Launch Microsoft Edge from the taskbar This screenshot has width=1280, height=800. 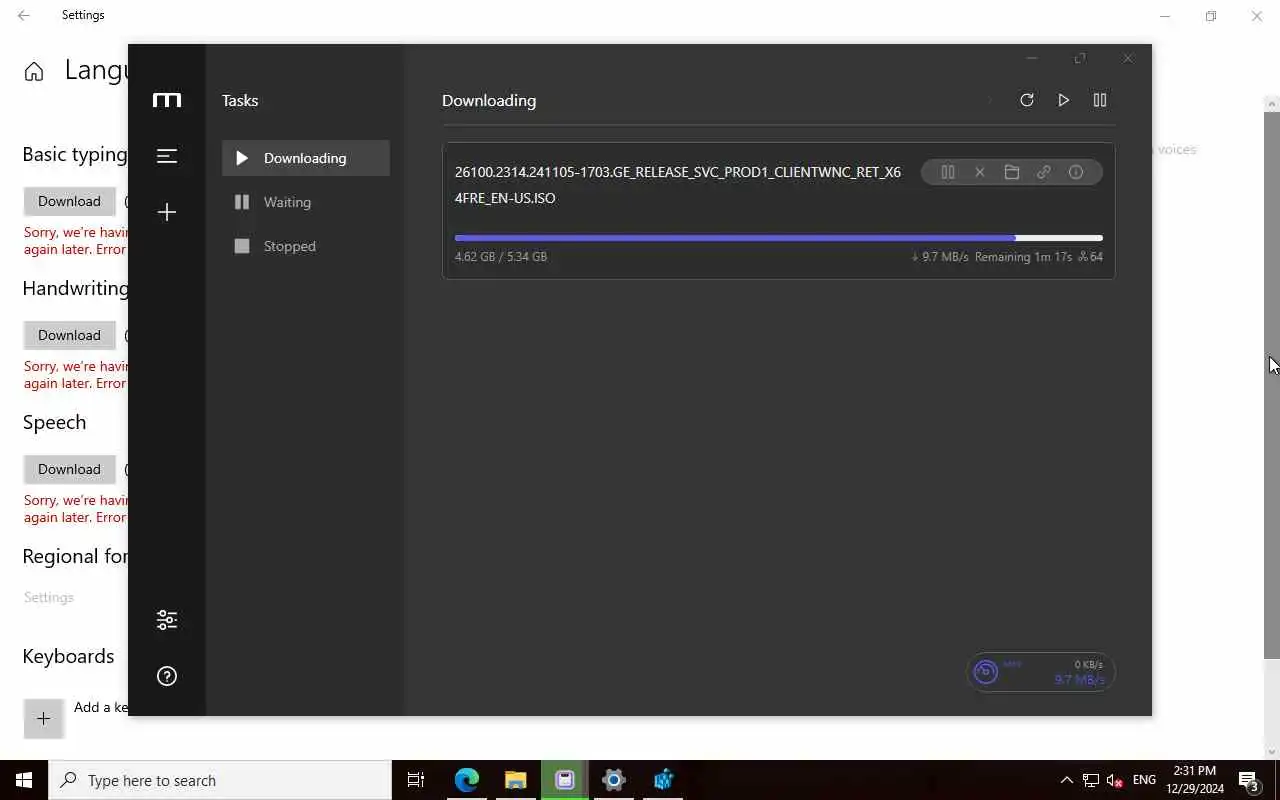click(x=467, y=780)
